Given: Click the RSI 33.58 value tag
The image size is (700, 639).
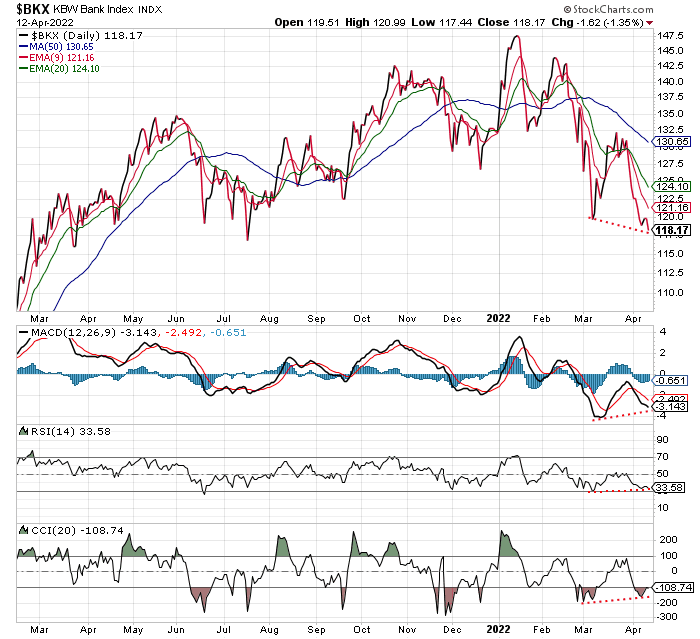Looking at the screenshot, I should tap(669, 488).
